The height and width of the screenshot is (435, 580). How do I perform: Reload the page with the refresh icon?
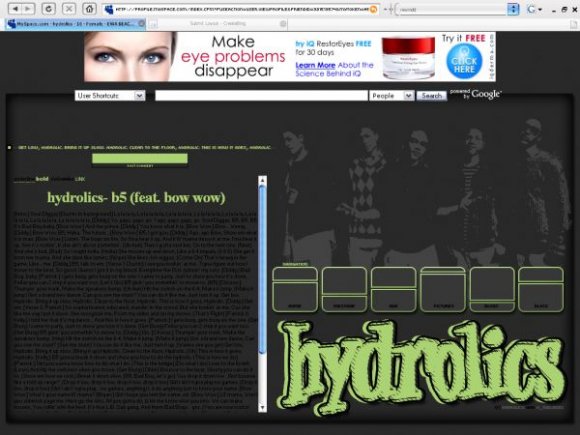click(x=48, y=9)
